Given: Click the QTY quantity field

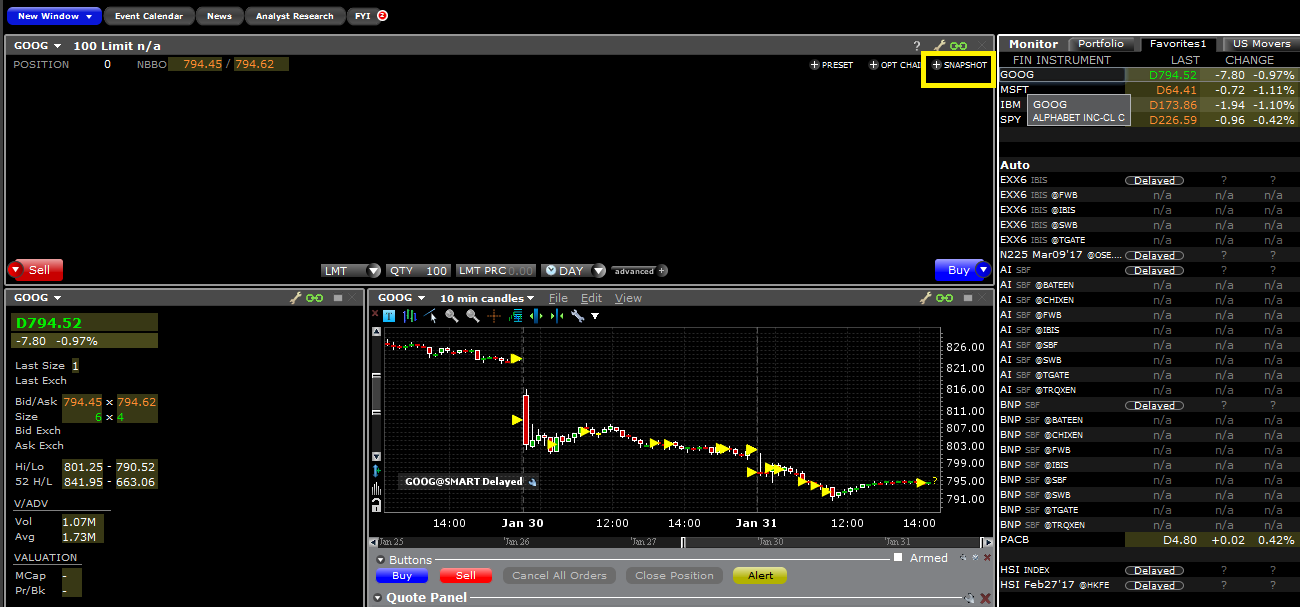Looking at the screenshot, I should pyautogui.click(x=418, y=271).
